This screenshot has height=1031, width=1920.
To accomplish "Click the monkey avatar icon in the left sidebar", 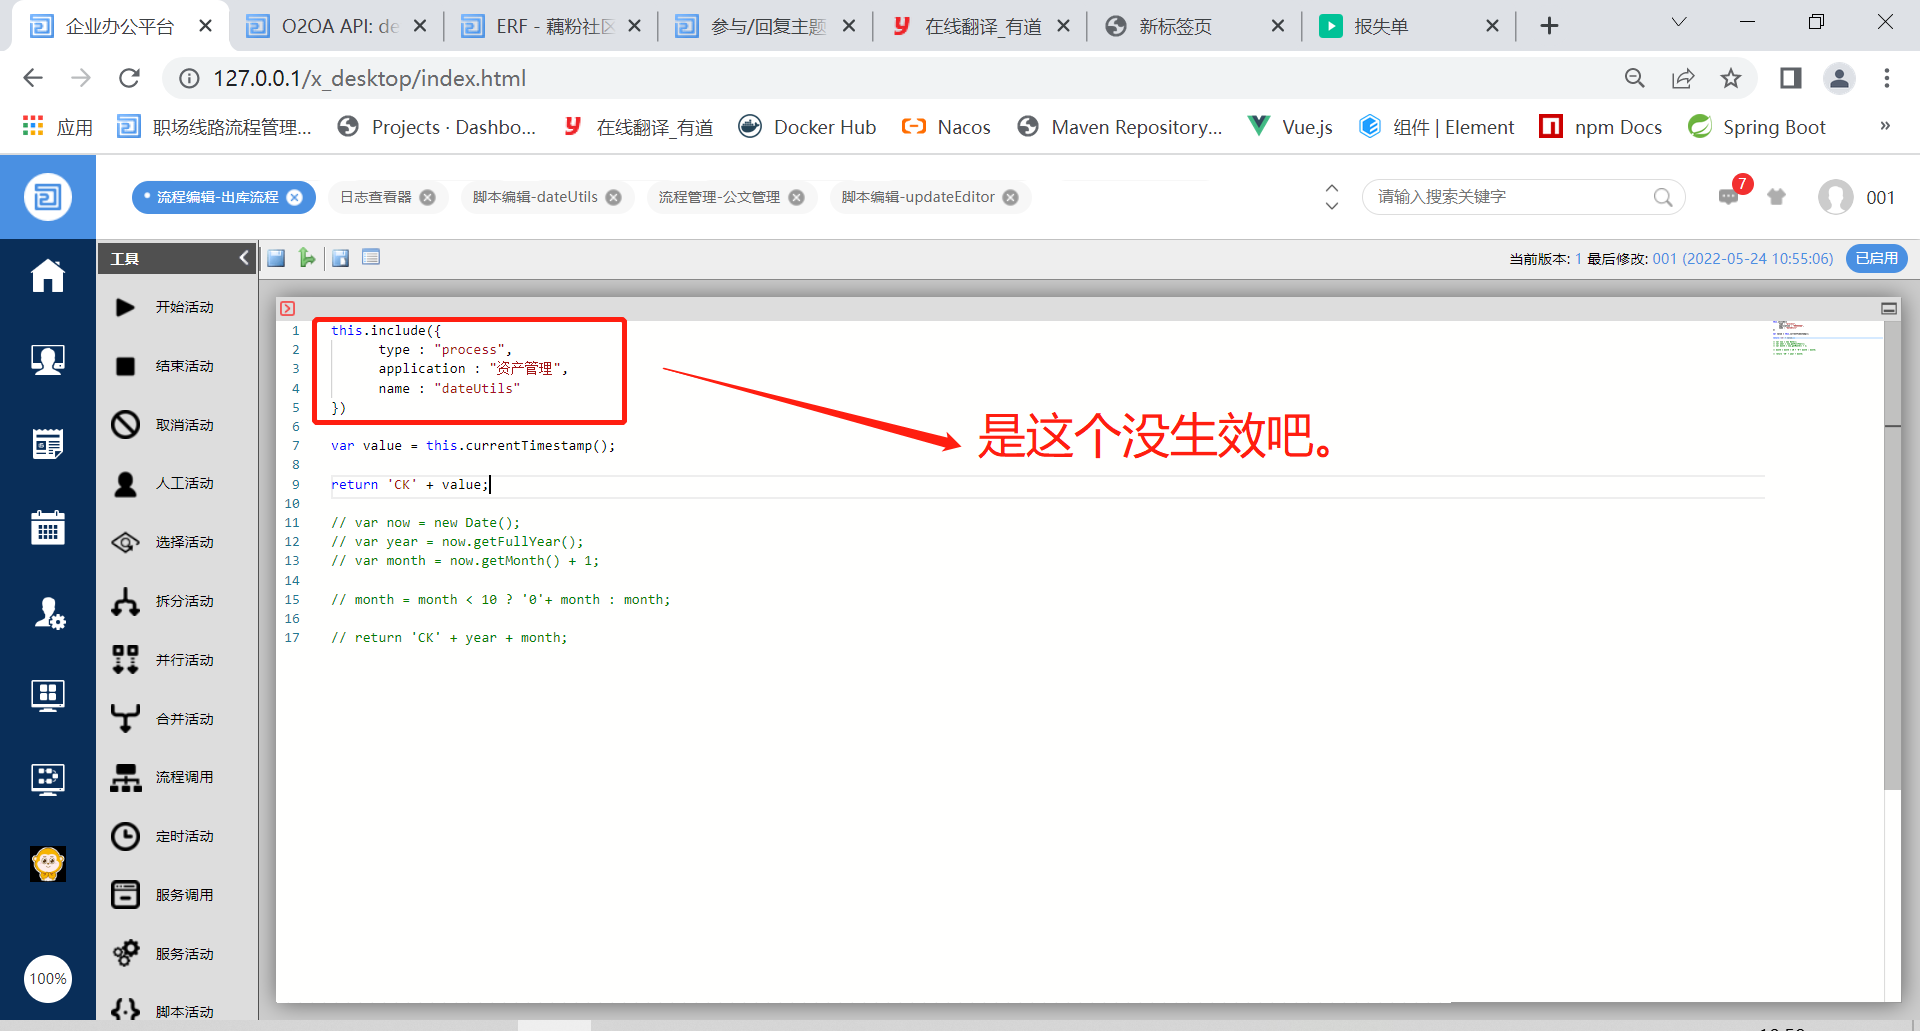I will click(x=48, y=864).
